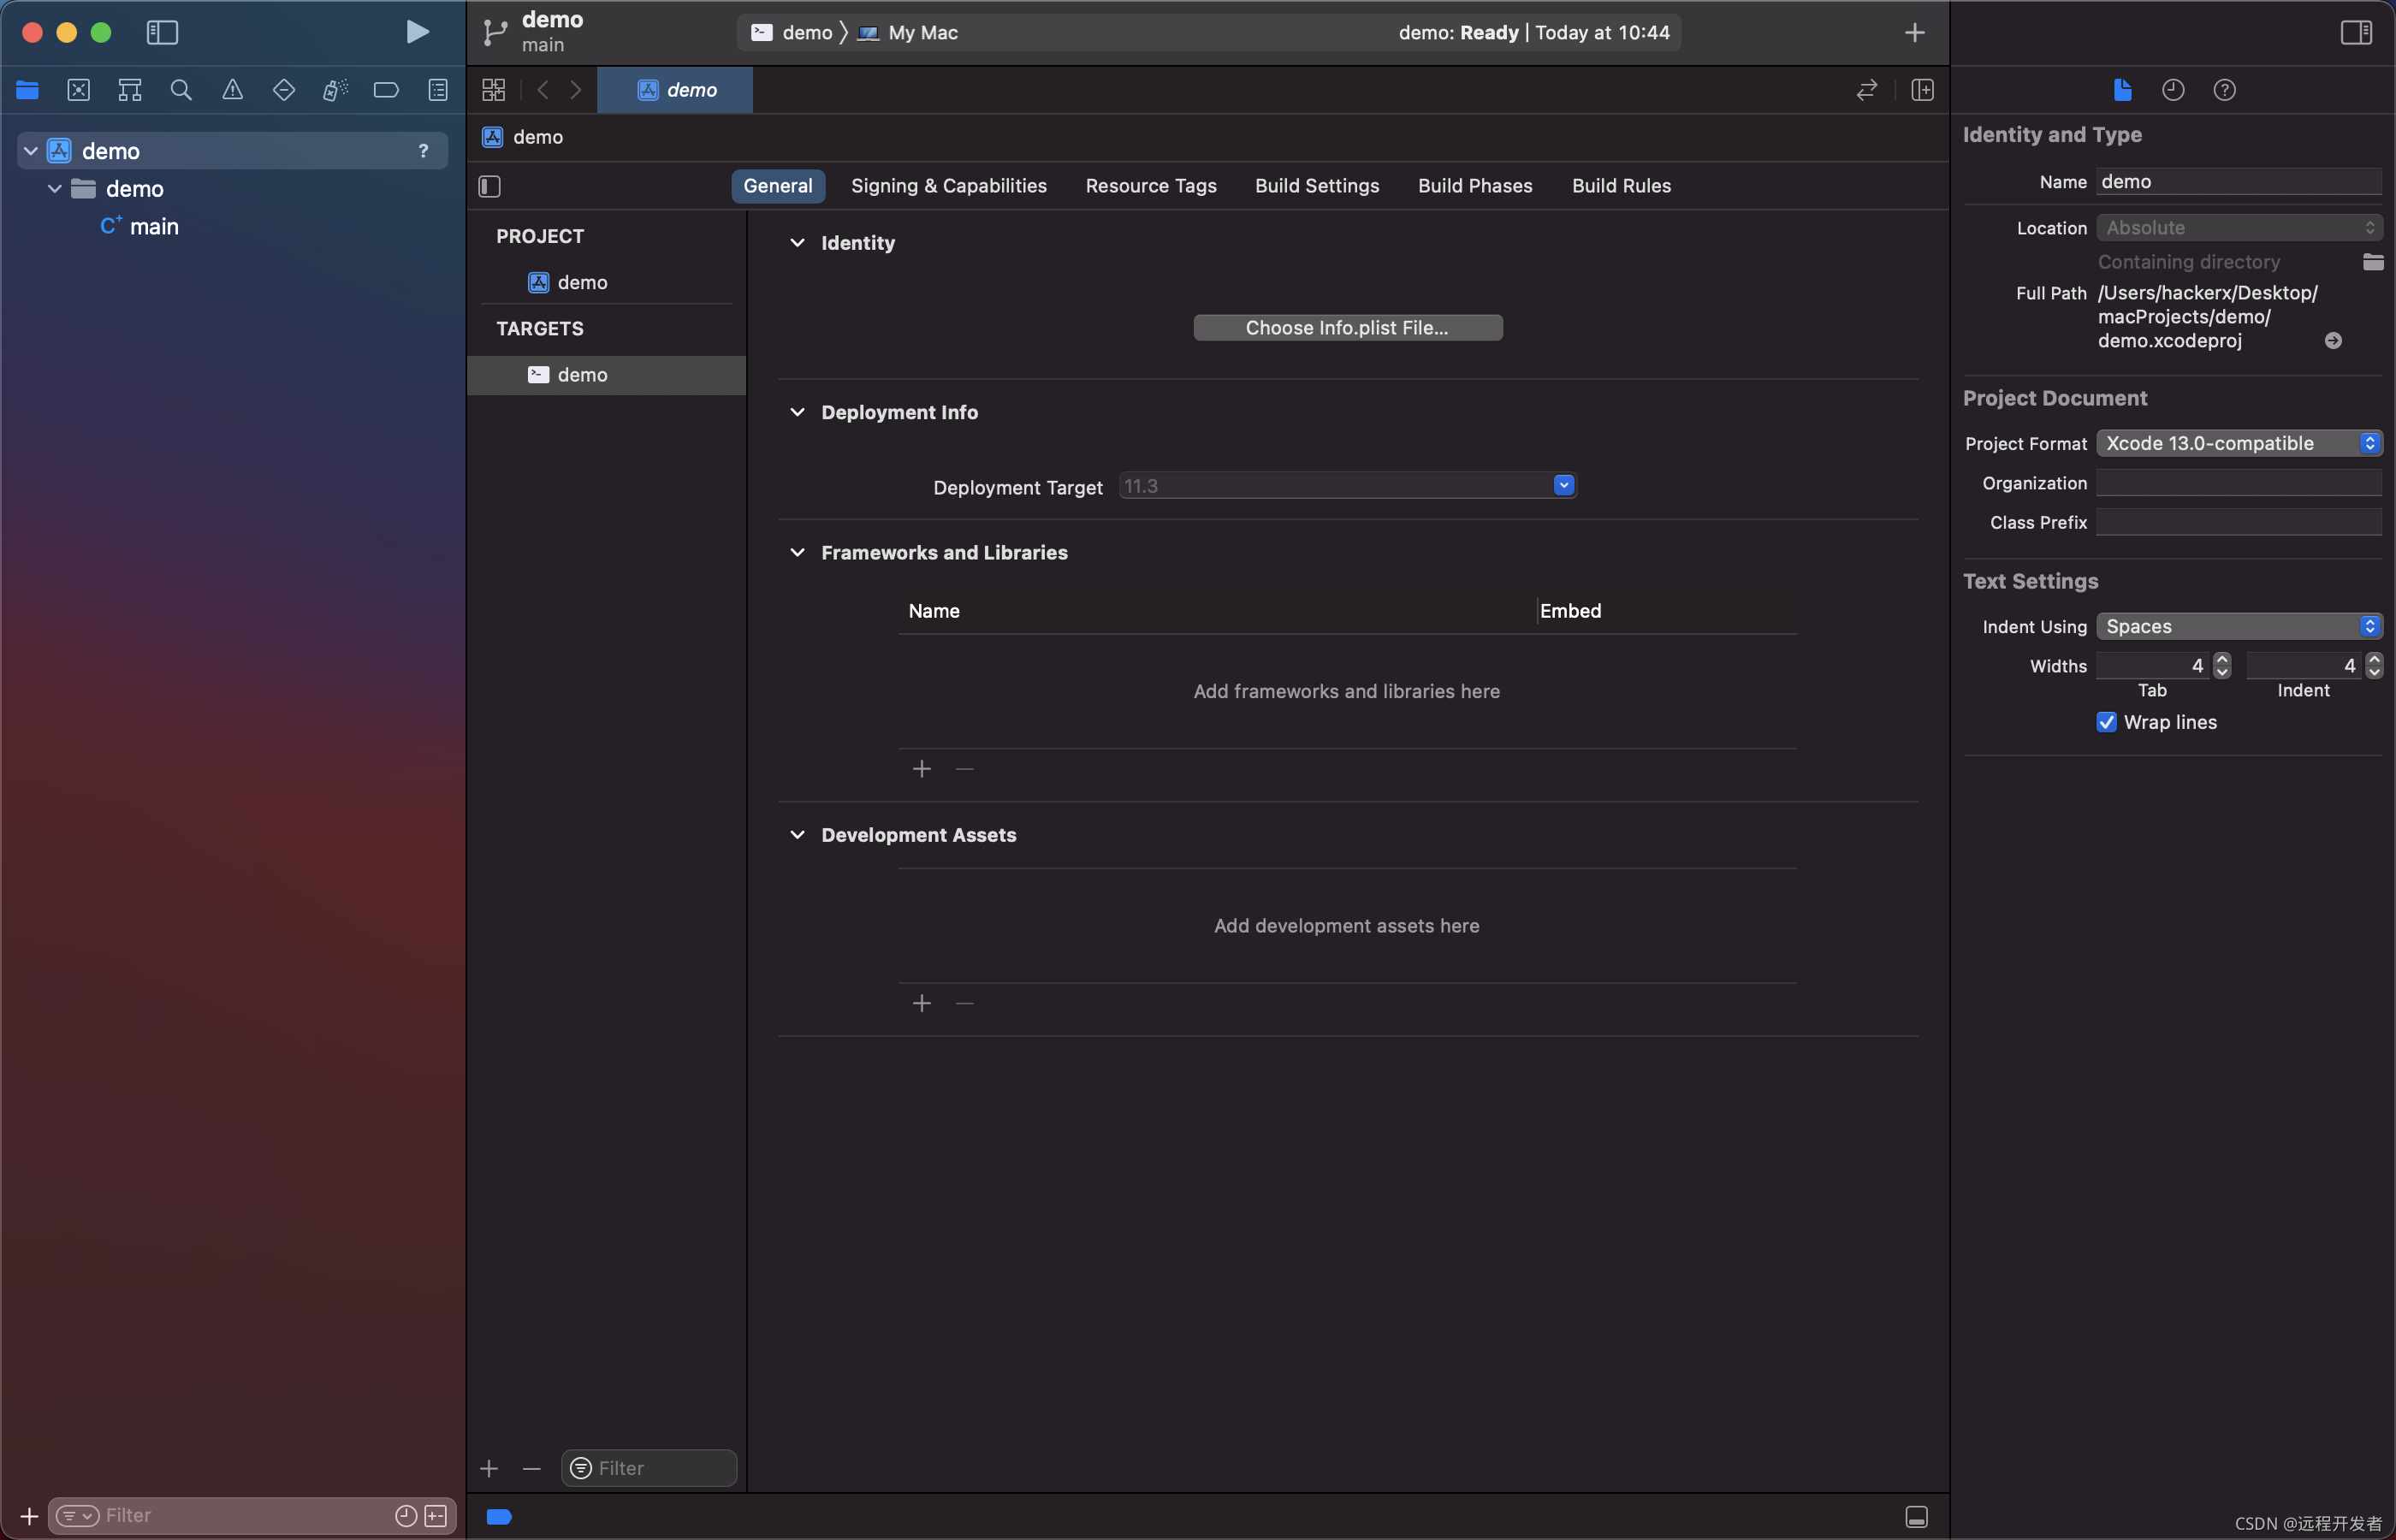Collapse the Deployment Info section
2396x1540 pixels.
point(797,412)
